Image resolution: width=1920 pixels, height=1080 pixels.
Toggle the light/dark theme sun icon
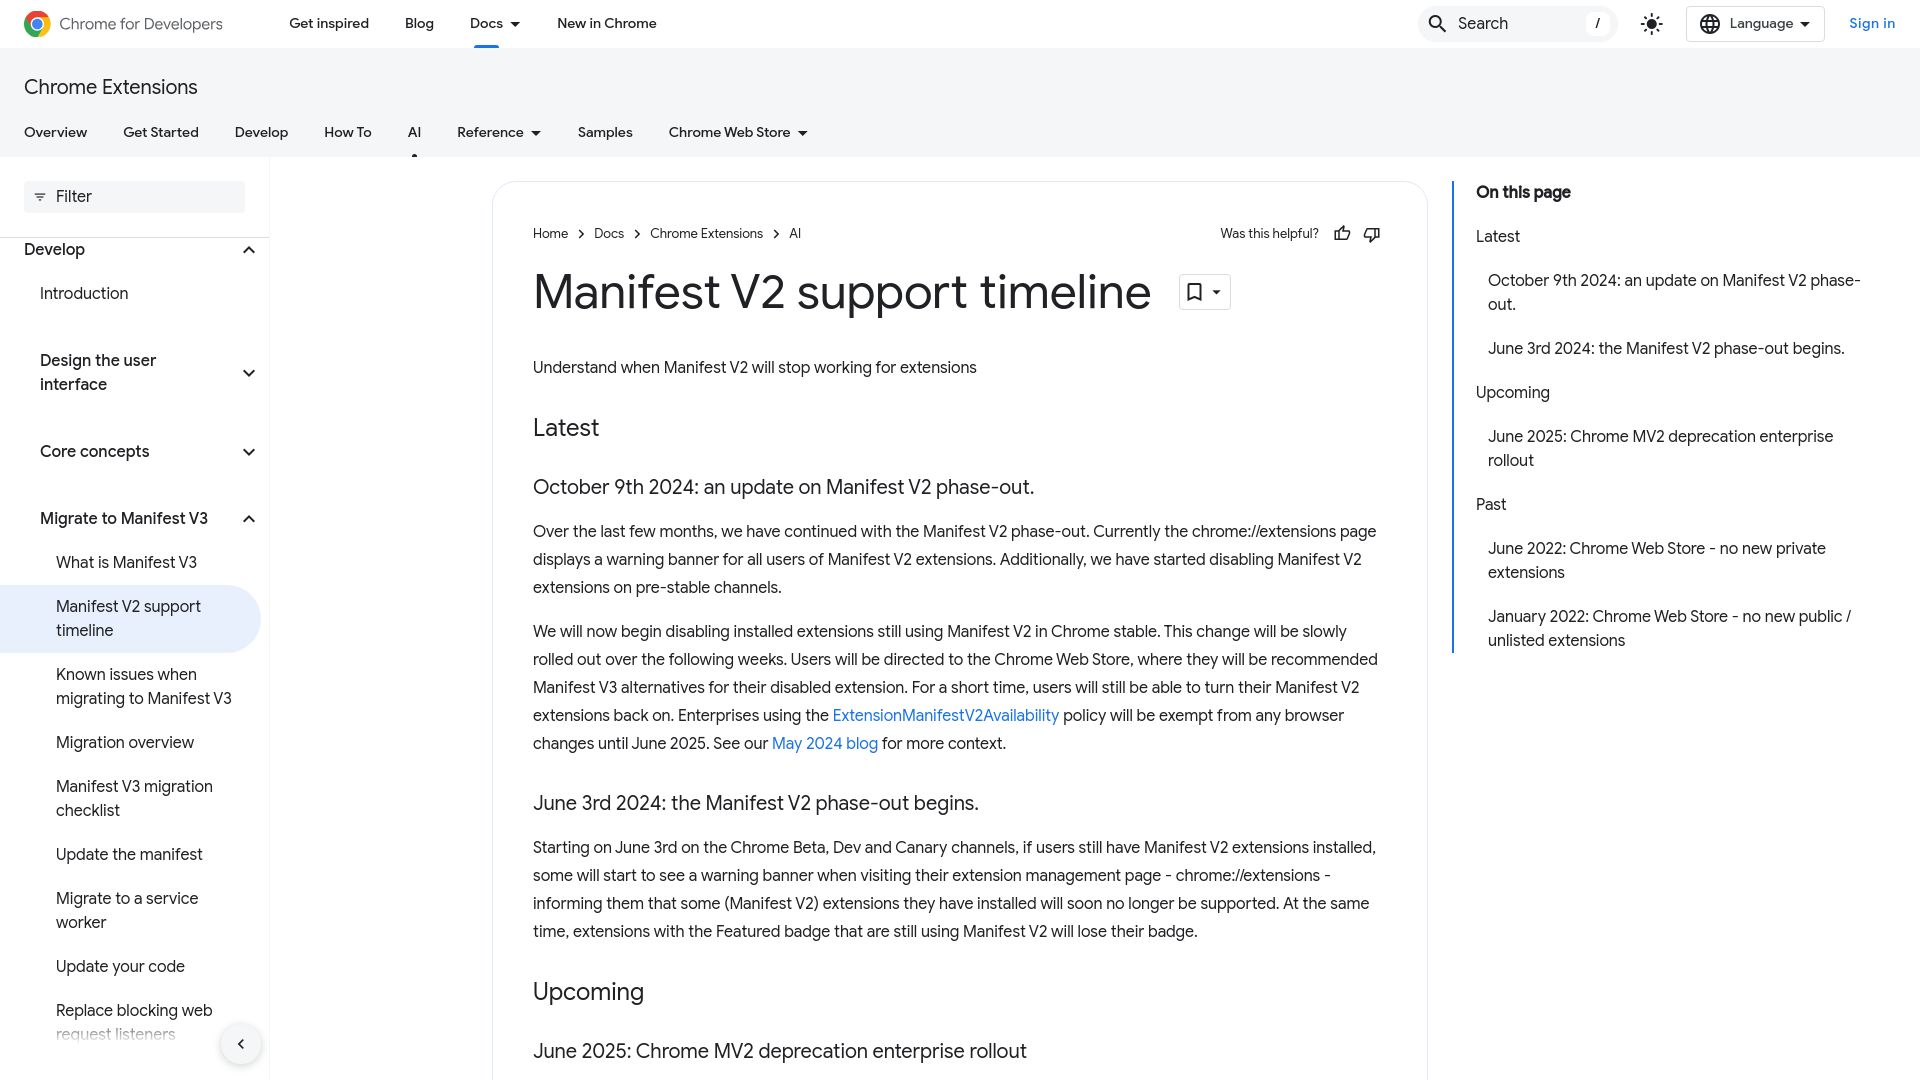(x=1651, y=24)
